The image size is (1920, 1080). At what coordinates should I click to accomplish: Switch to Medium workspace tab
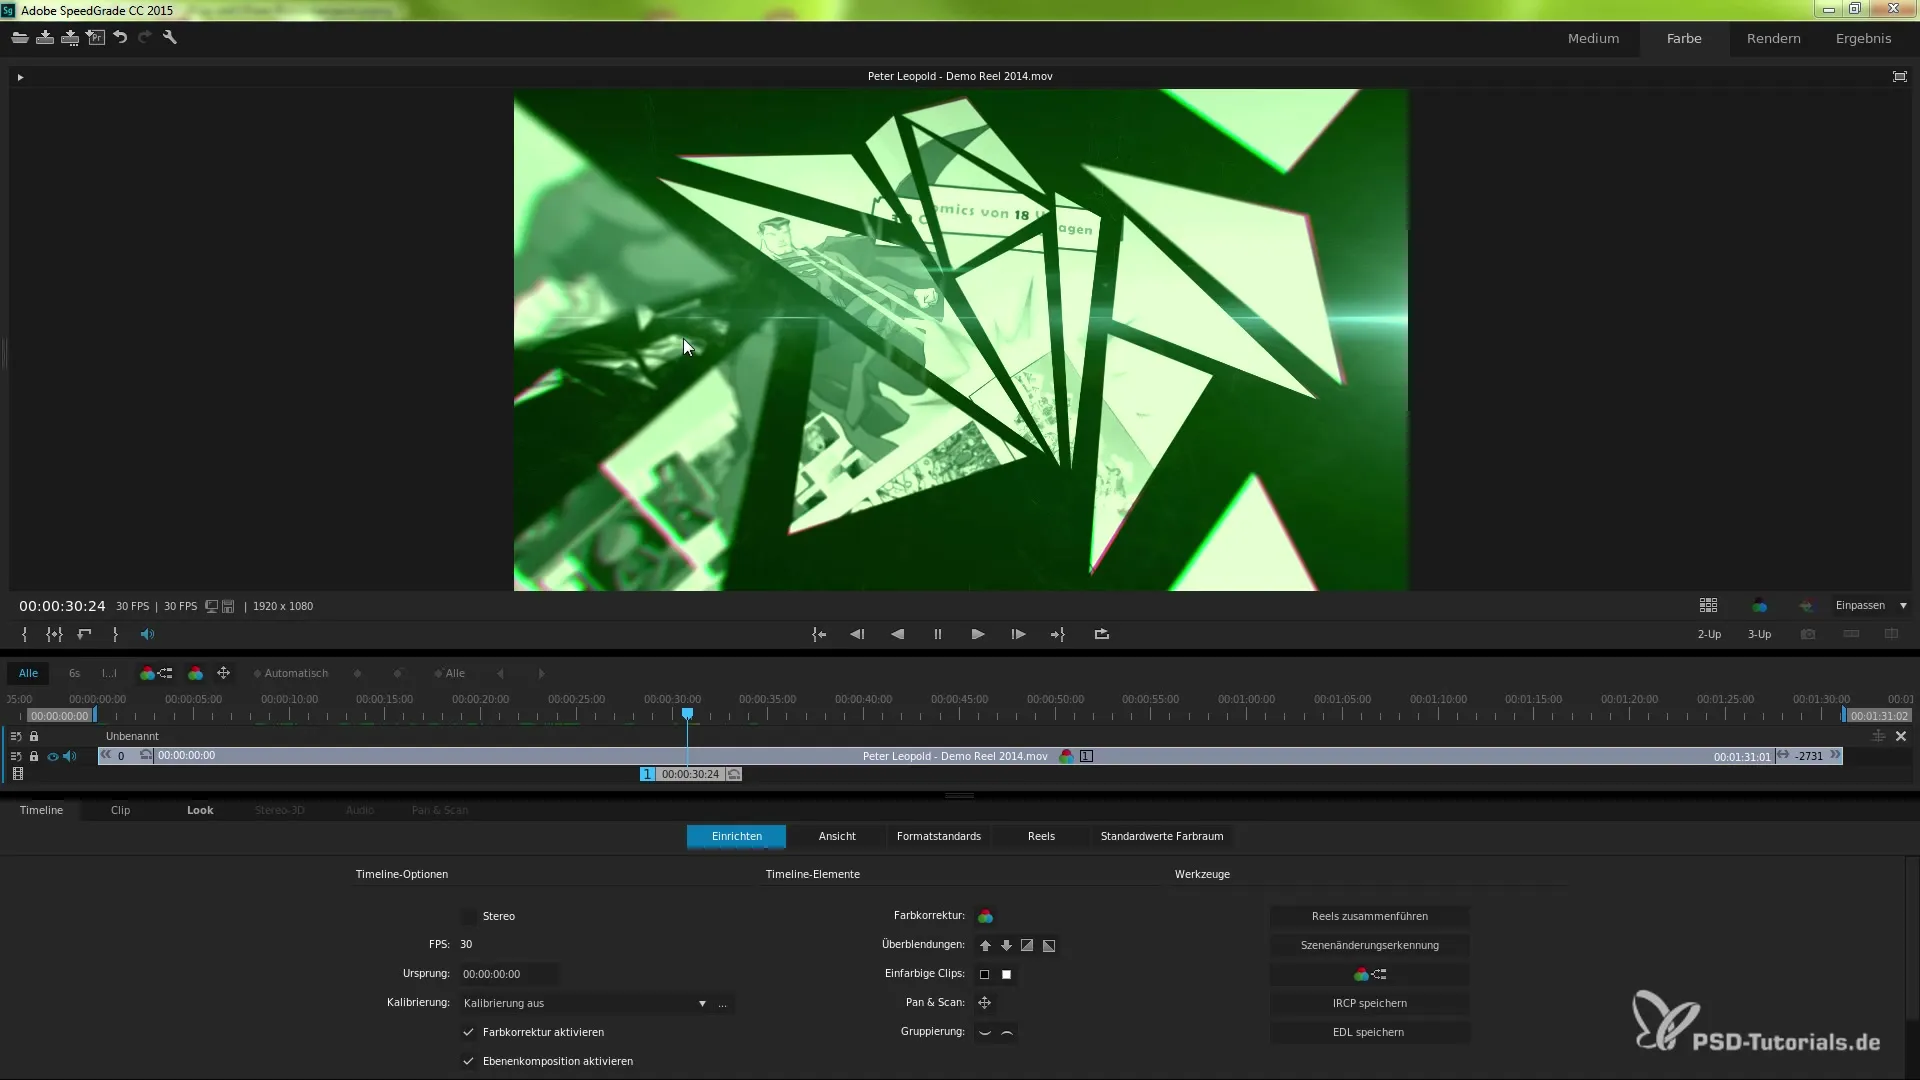[x=1593, y=38]
